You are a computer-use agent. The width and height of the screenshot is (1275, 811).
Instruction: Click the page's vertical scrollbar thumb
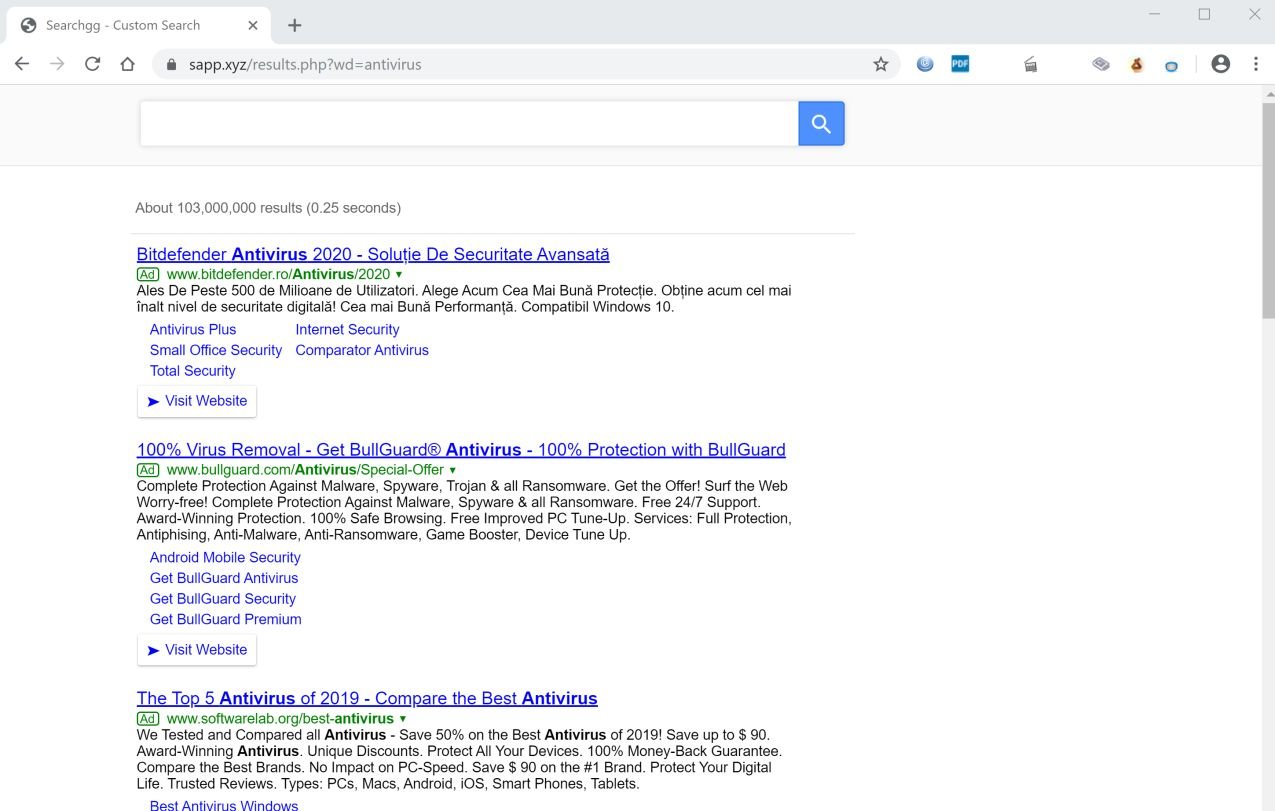coord(1267,210)
